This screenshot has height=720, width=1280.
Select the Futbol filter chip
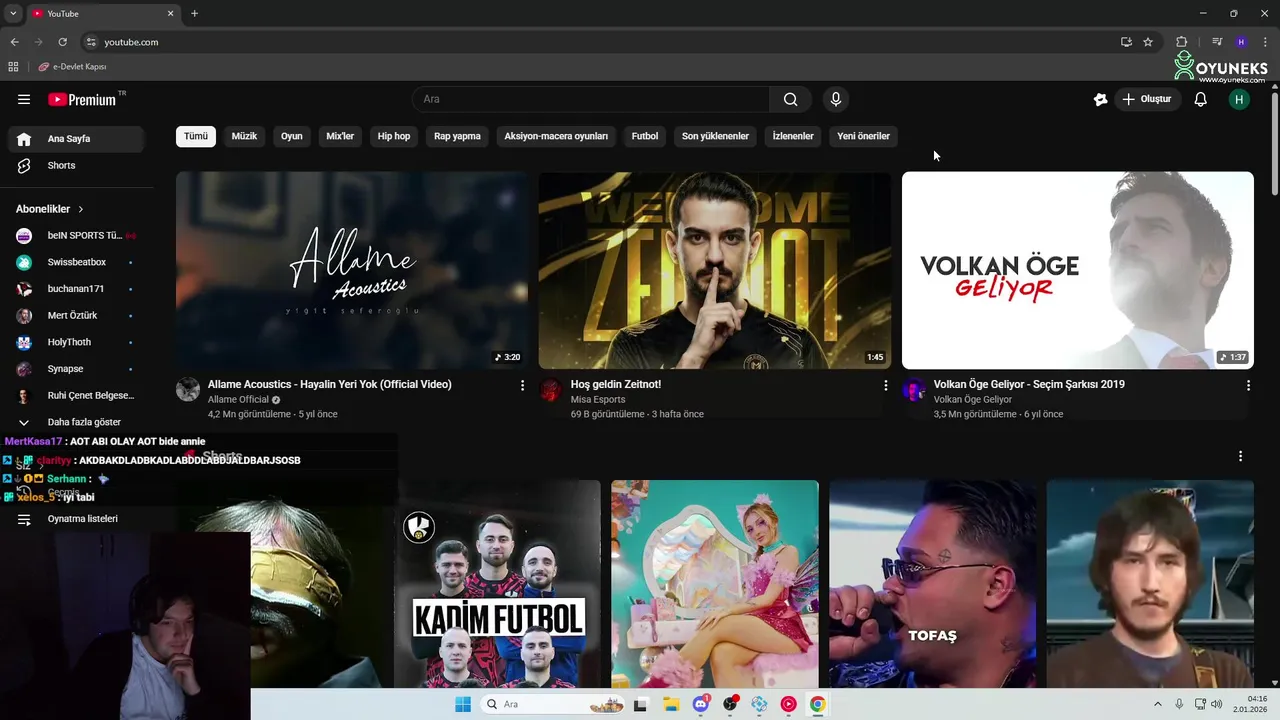point(645,136)
